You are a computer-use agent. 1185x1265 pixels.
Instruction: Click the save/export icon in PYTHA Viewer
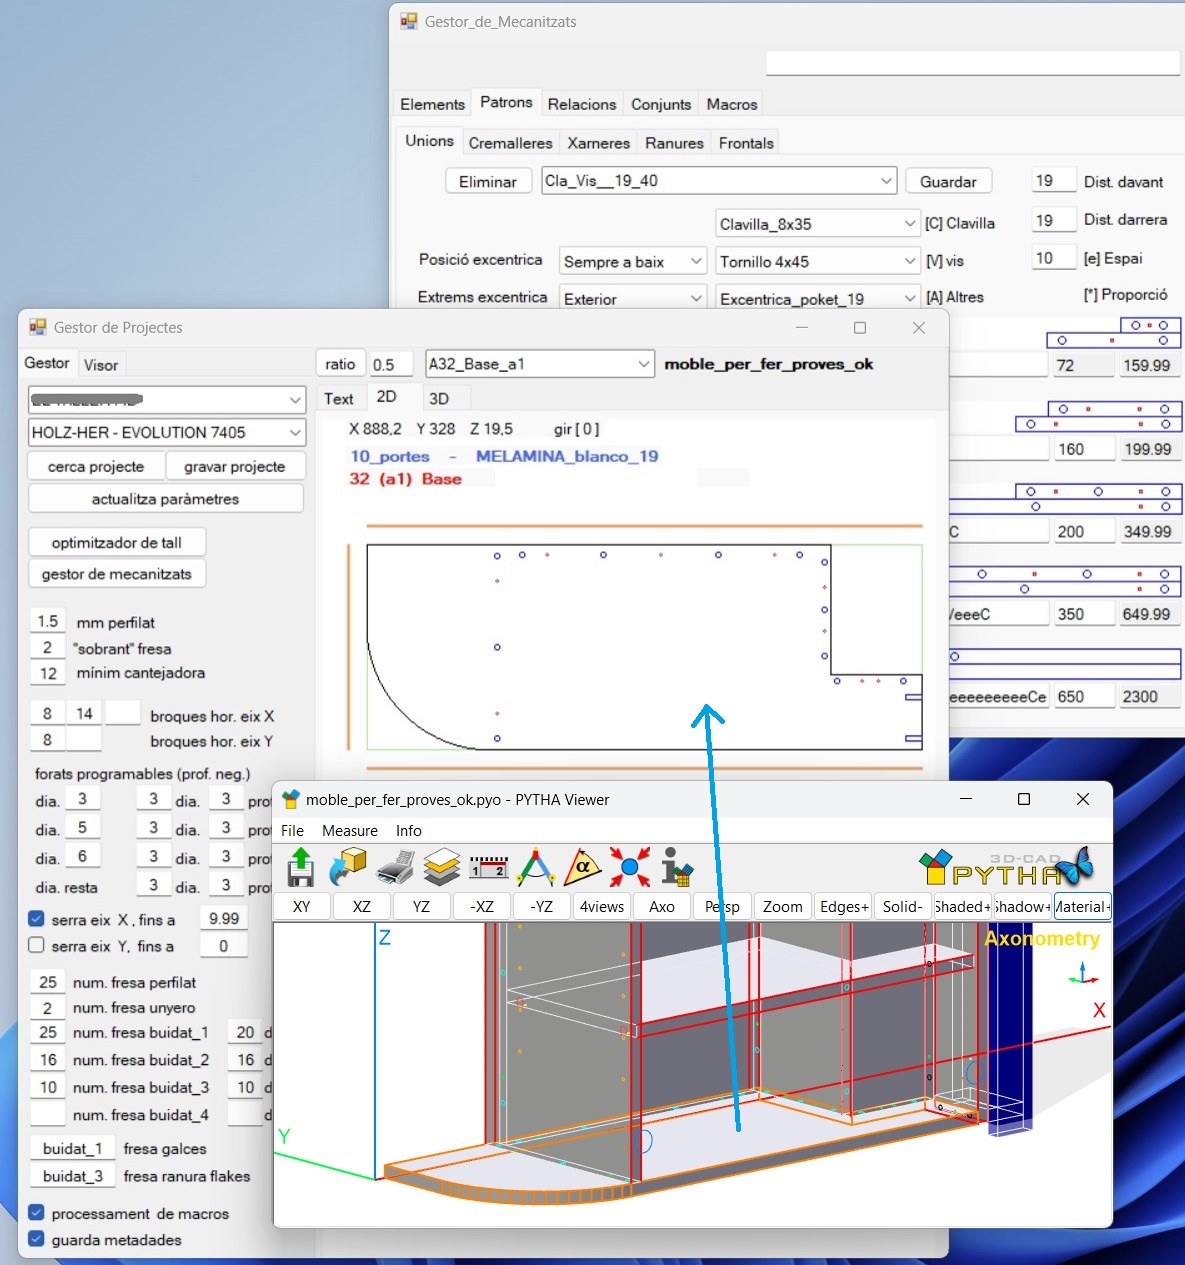(300, 867)
